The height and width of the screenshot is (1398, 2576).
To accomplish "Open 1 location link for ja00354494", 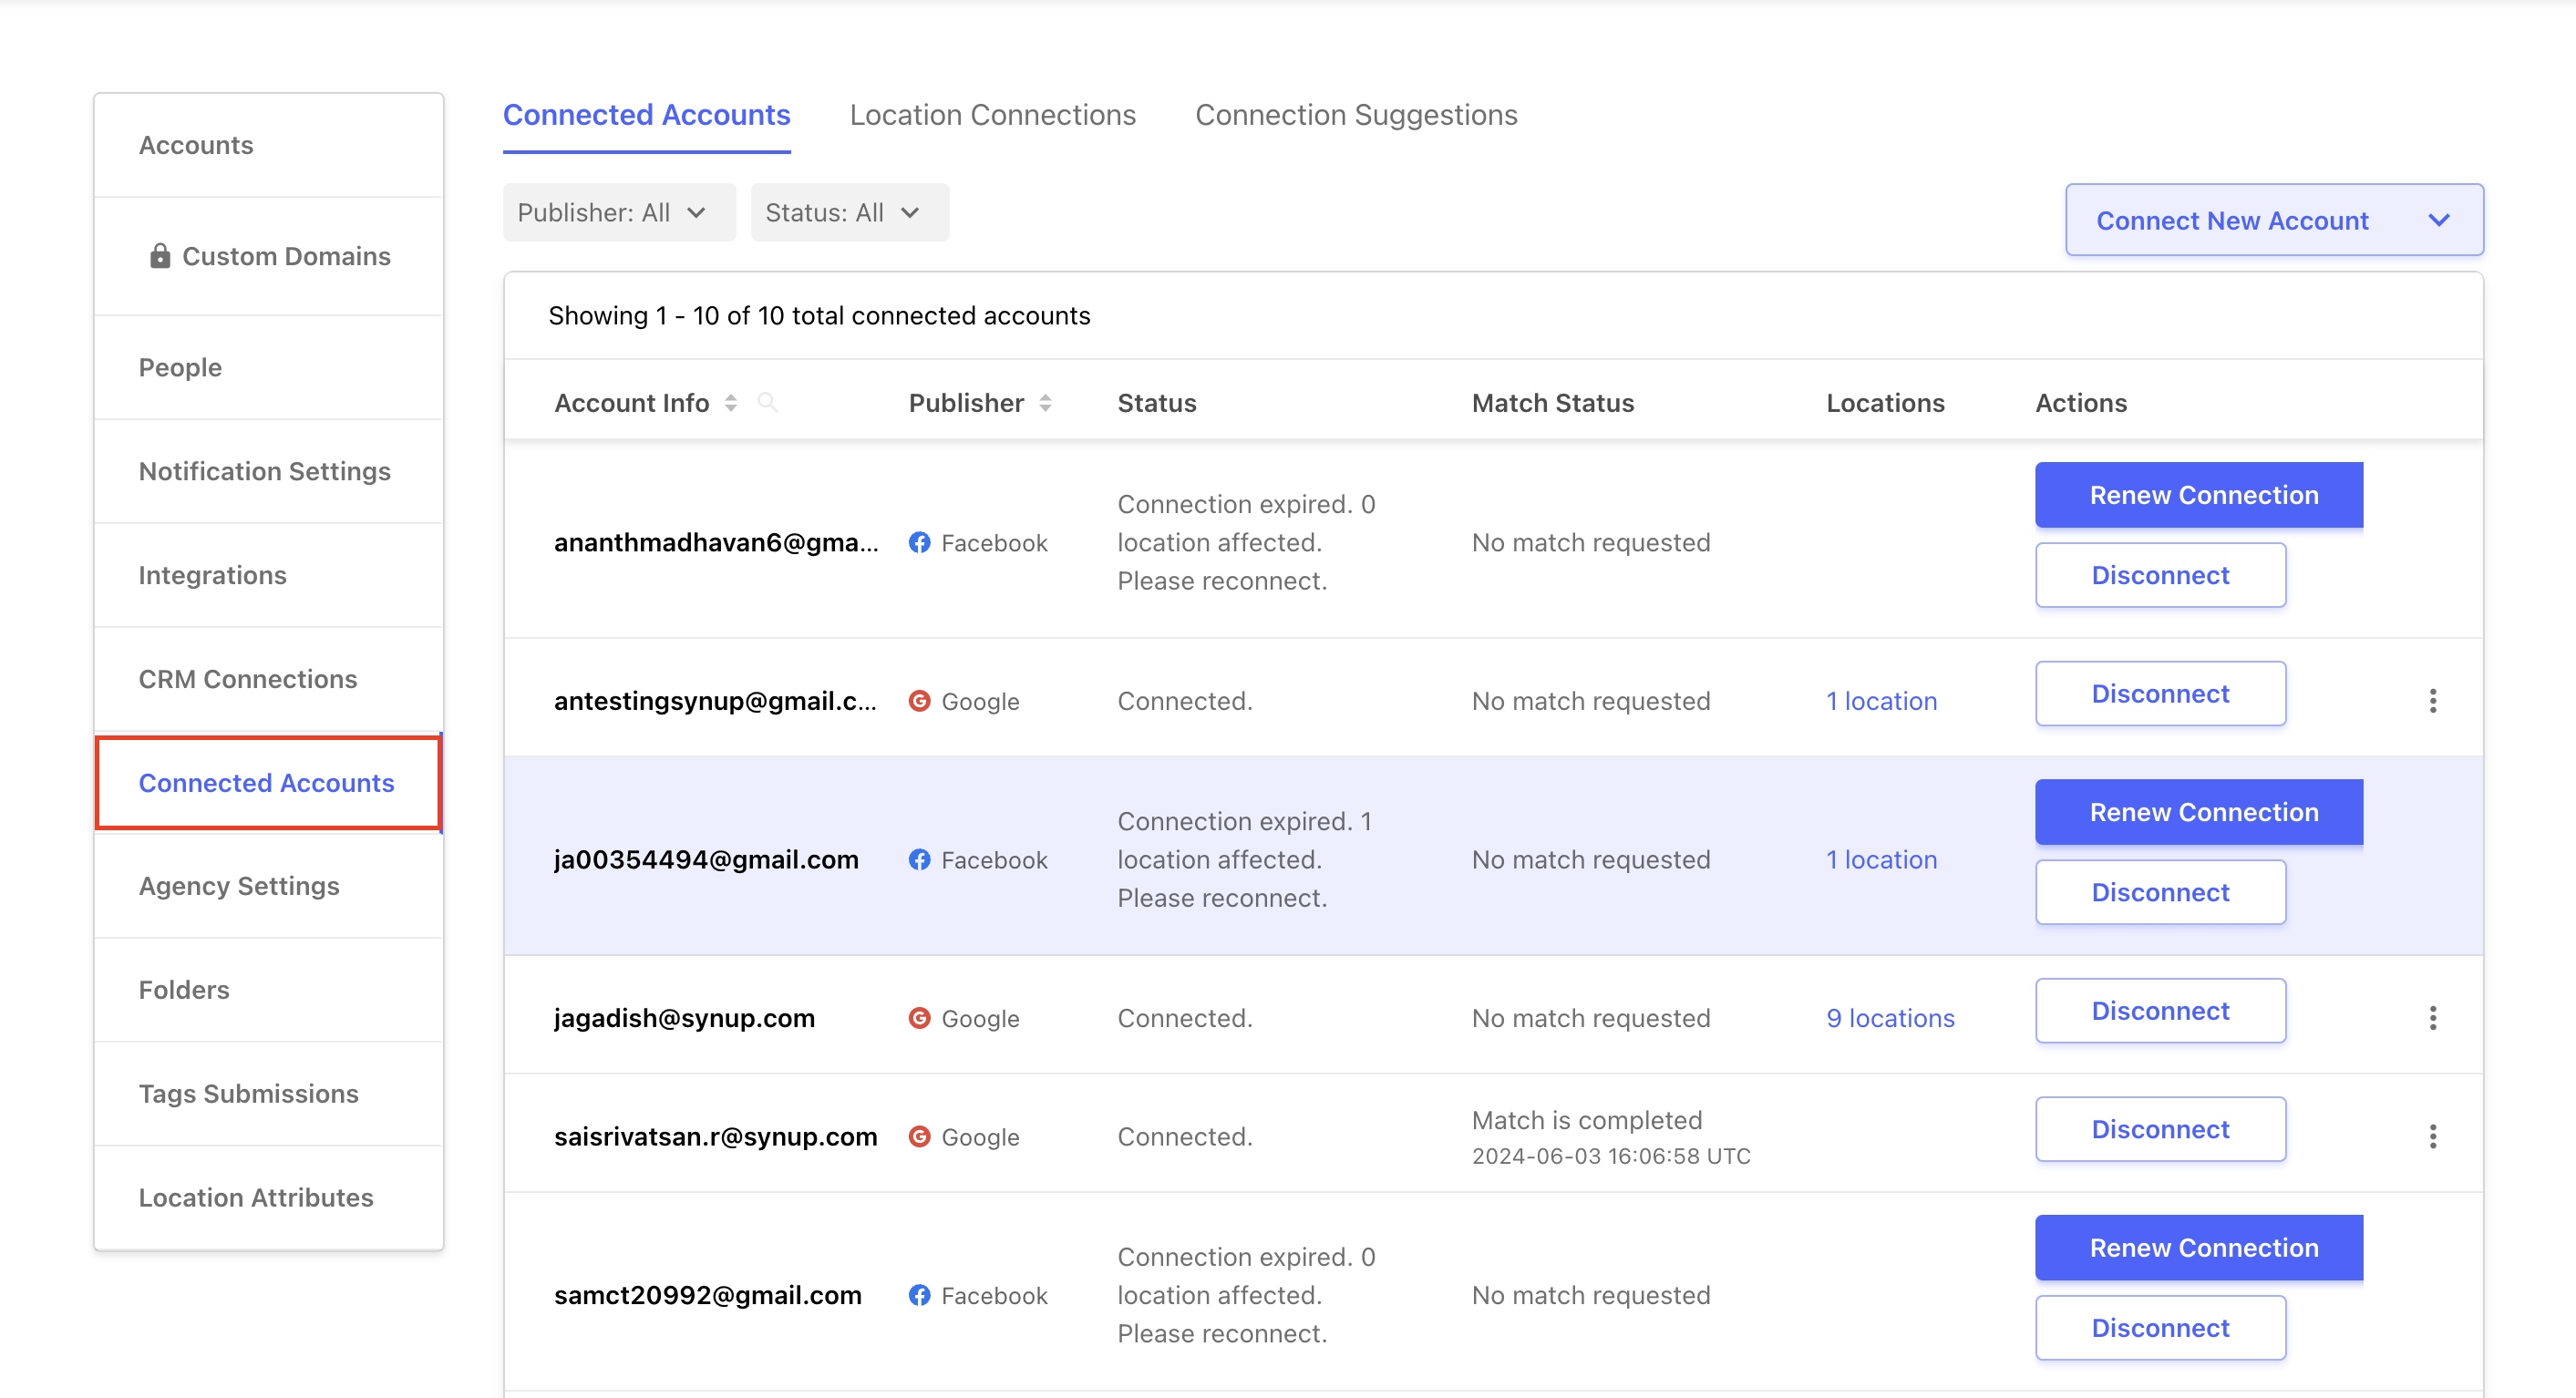I will pos(1881,859).
